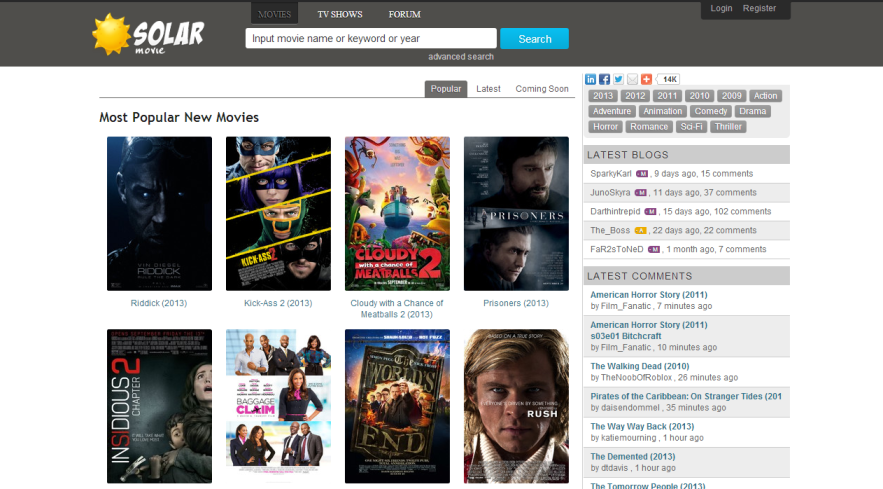Share the page via email icon
The width and height of the screenshot is (883, 489).
coord(632,79)
